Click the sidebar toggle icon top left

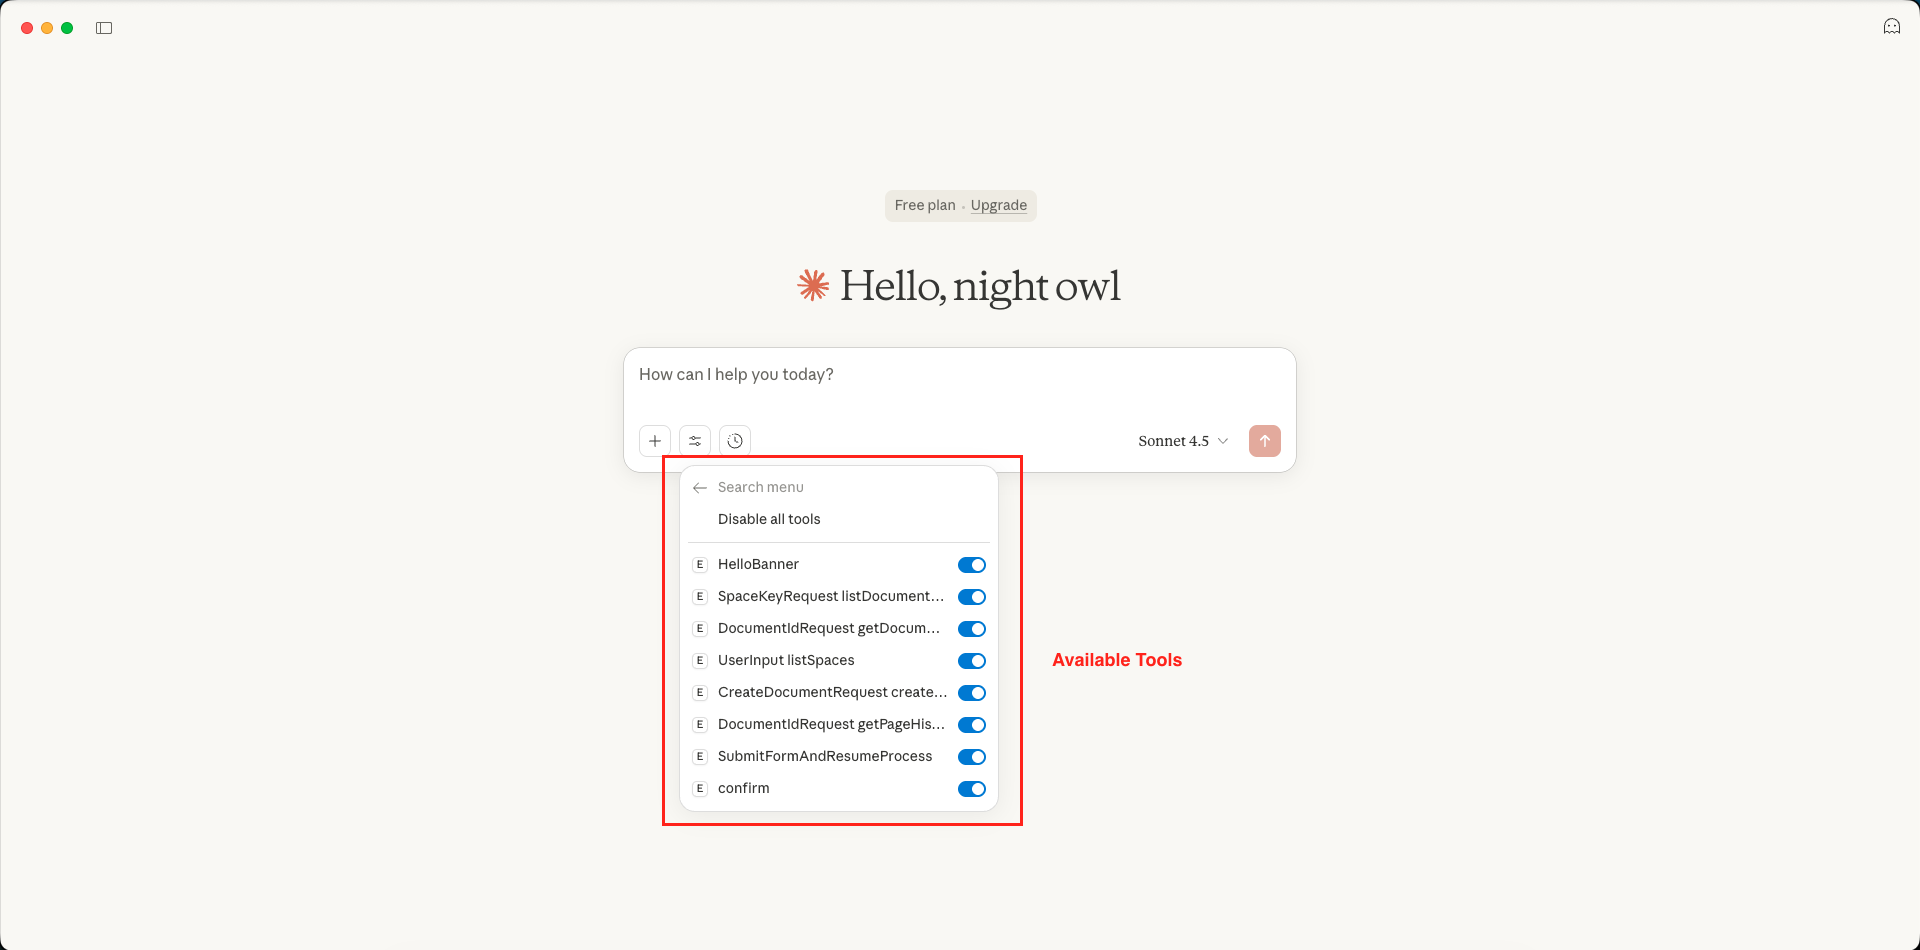pyautogui.click(x=104, y=27)
